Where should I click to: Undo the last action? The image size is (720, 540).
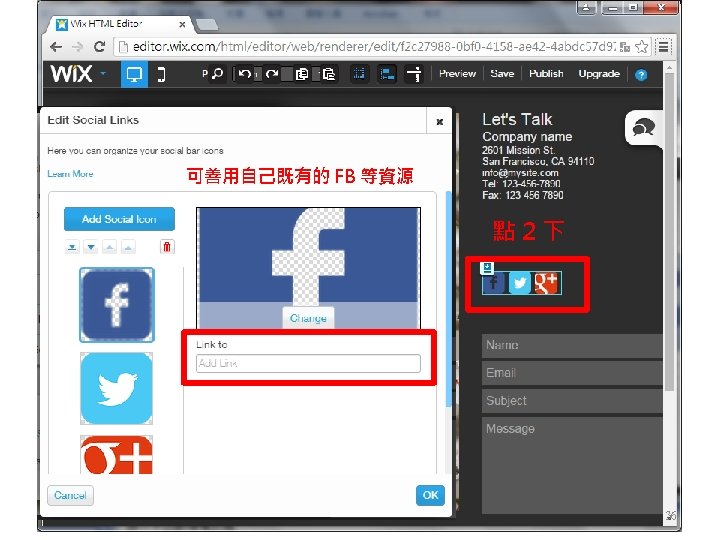click(x=245, y=74)
